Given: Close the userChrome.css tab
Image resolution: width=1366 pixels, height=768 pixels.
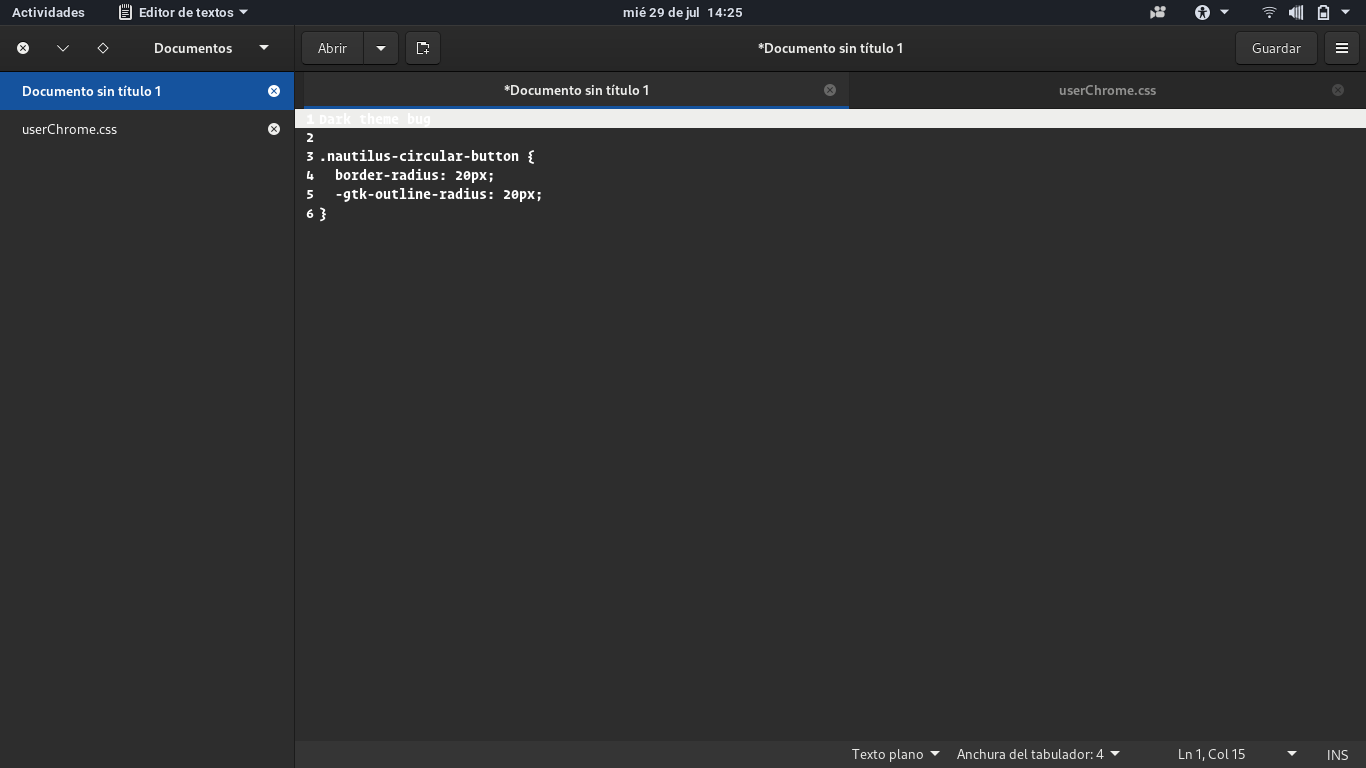Looking at the screenshot, I should (x=1338, y=89).
